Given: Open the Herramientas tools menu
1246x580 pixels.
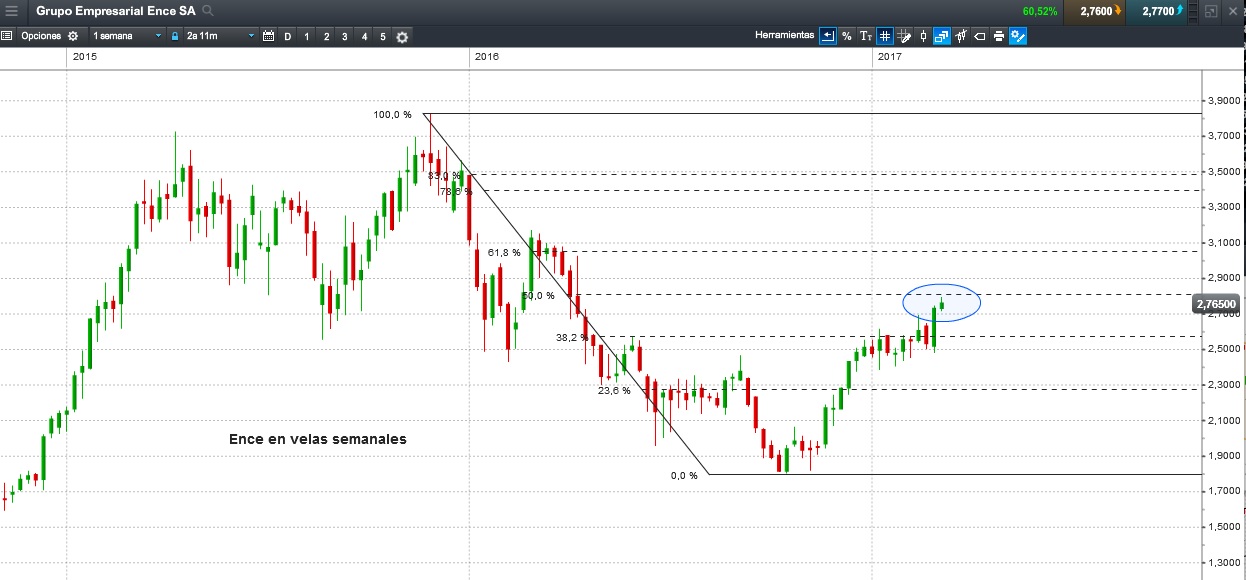Looking at the screenshot, I should tap(784, 35).
